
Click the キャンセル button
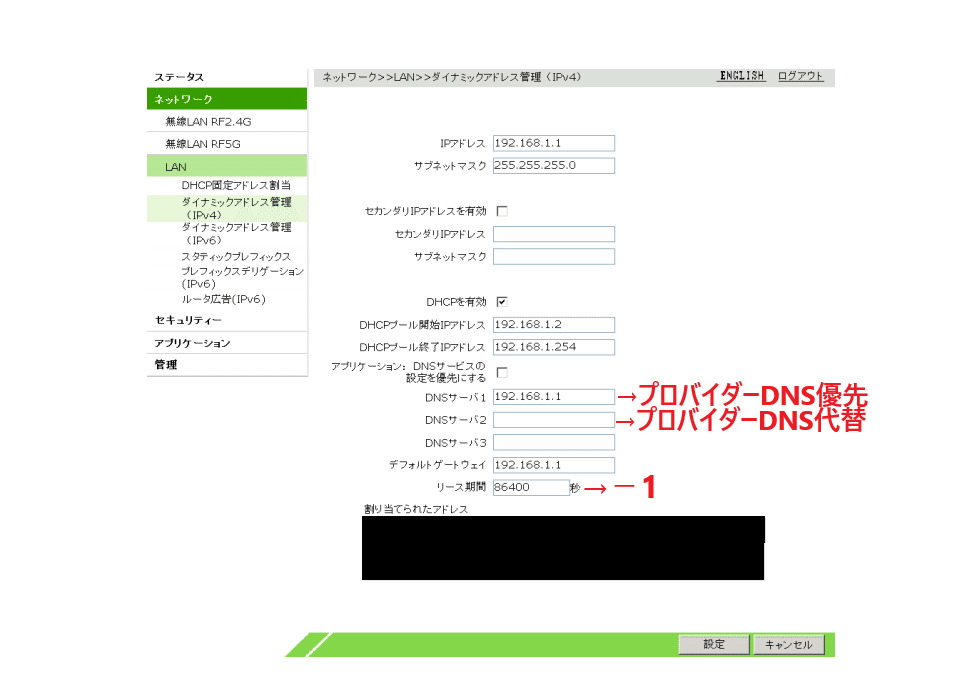click(x=788, y=645)
